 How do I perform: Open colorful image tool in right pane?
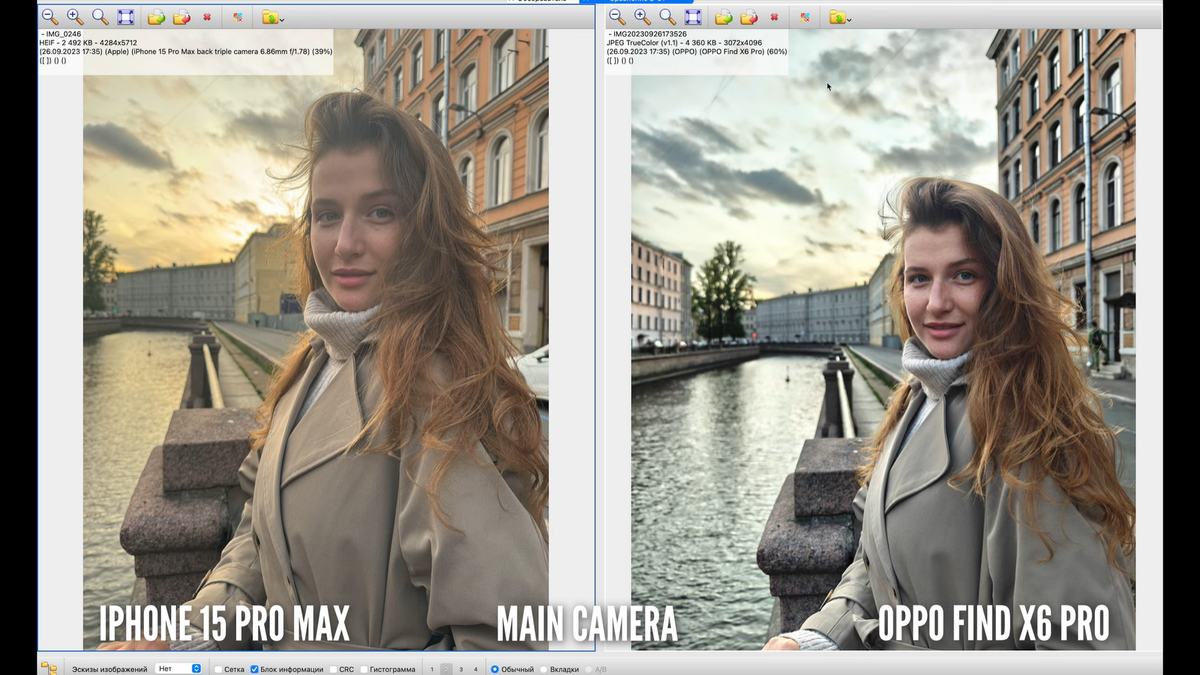pos(805,17)
